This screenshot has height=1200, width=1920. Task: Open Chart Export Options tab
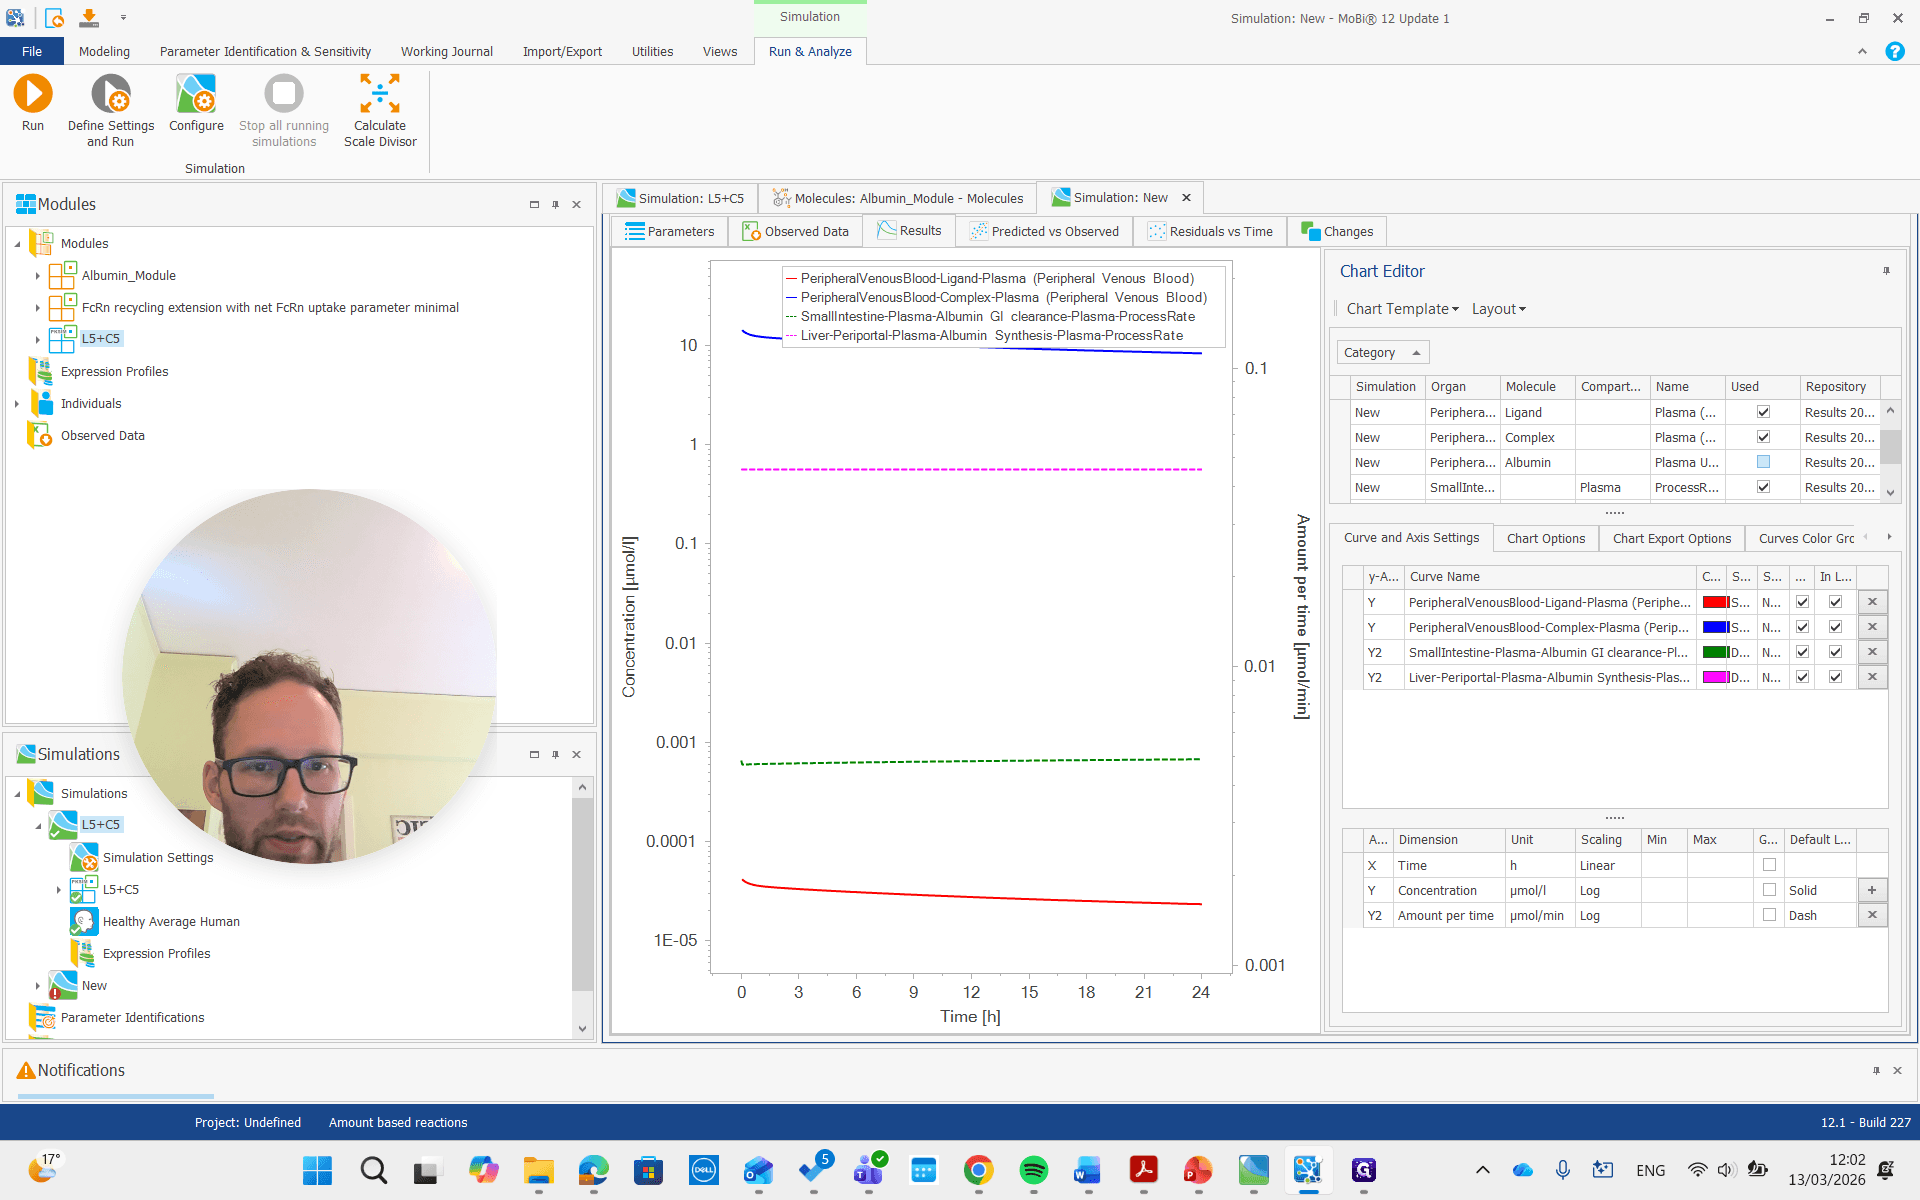click(x=1671, y=538)
